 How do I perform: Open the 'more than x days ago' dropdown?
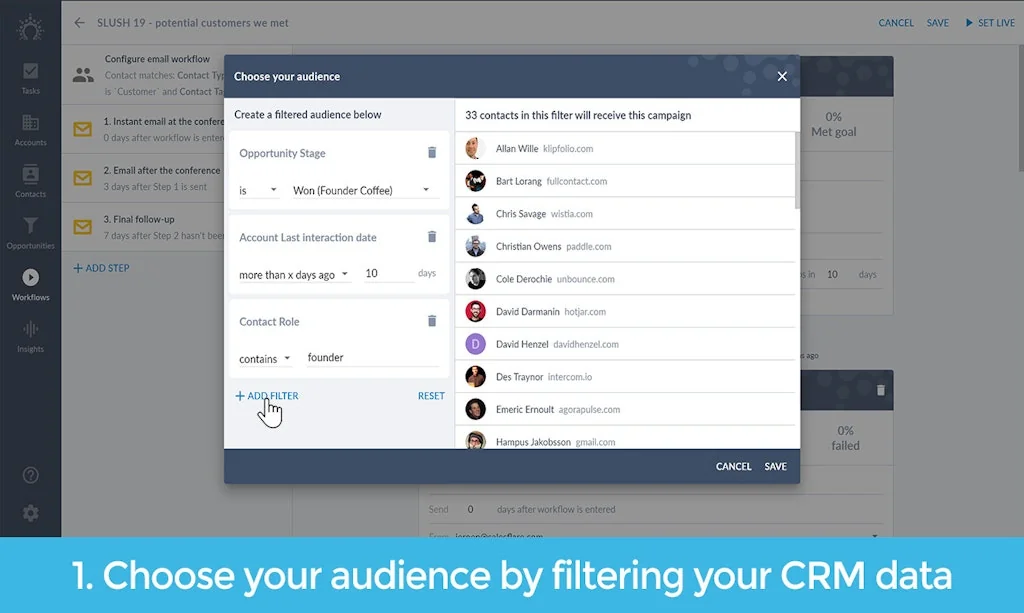click(294, 273)
